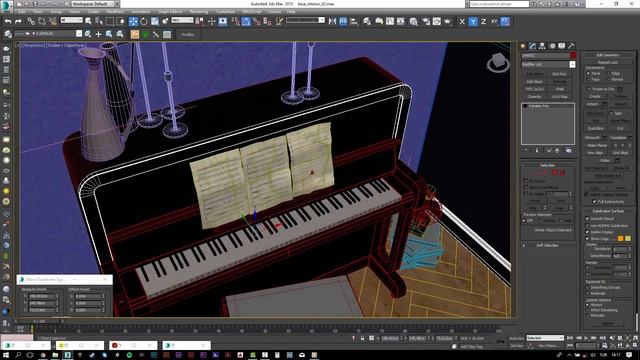640x360 pixels.
Task: Open the key mode Selected dropdown
Action: (545, 338)
